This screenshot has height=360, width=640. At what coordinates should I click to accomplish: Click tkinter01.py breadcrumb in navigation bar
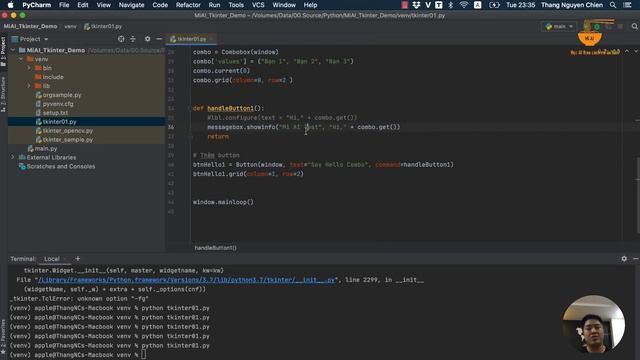click(103, 26)
